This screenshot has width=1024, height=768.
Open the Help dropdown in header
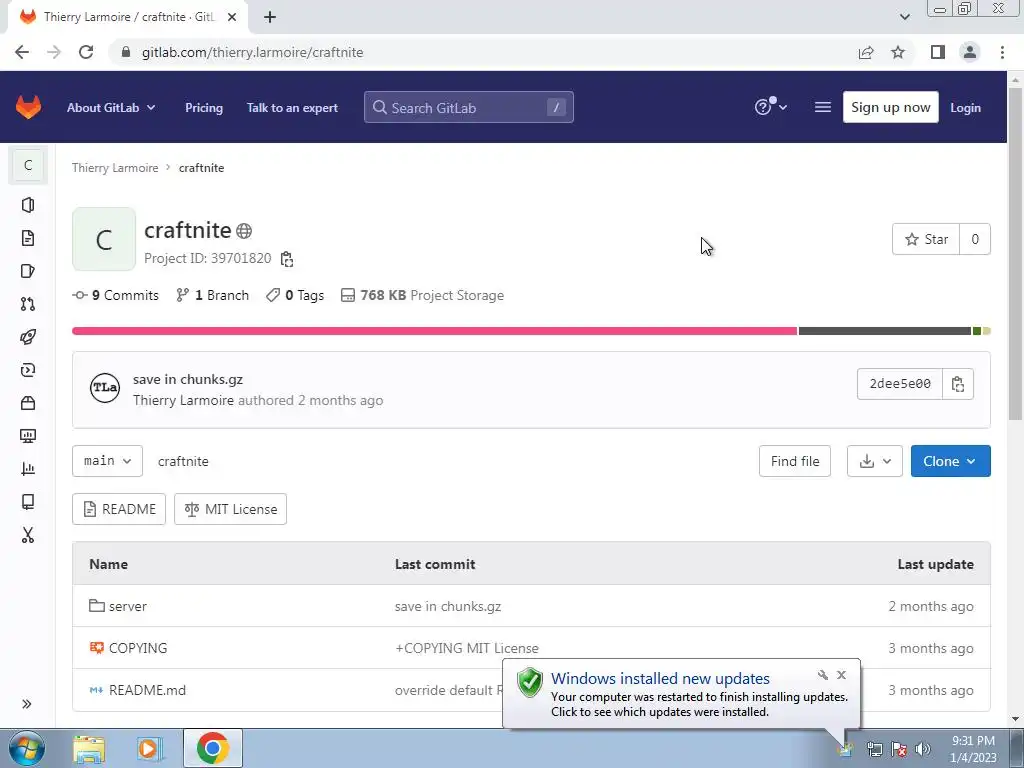pyautogui.click(x=771, y=106)
